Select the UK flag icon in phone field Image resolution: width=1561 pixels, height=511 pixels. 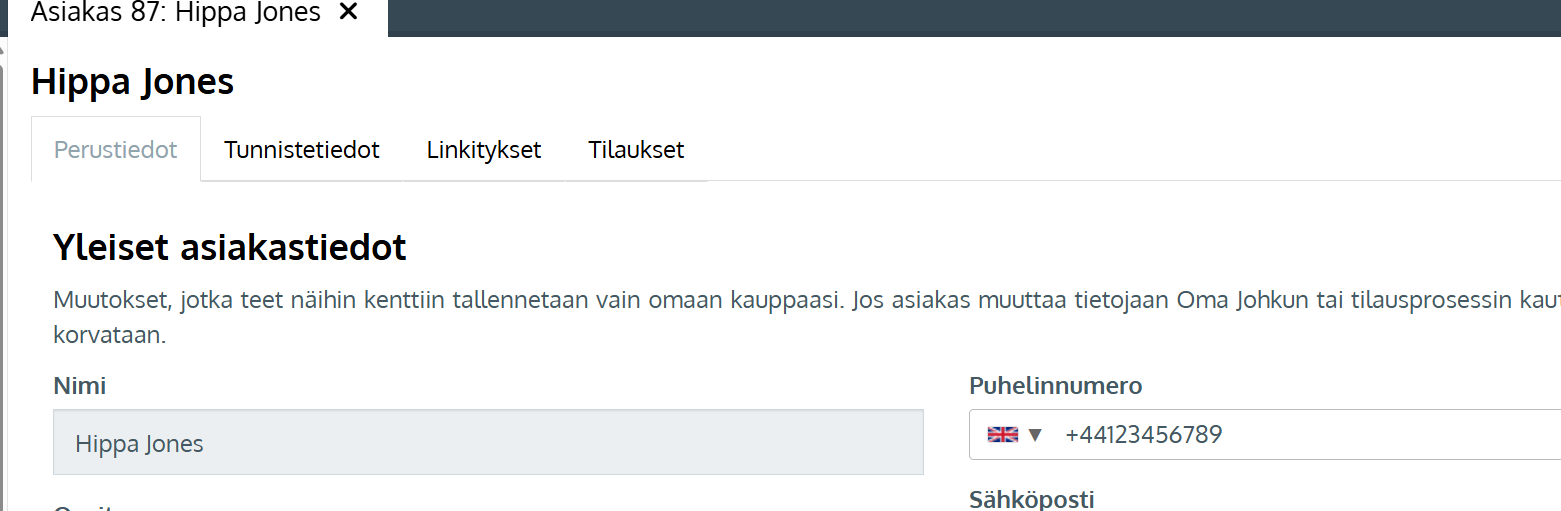pos(1002,435)
